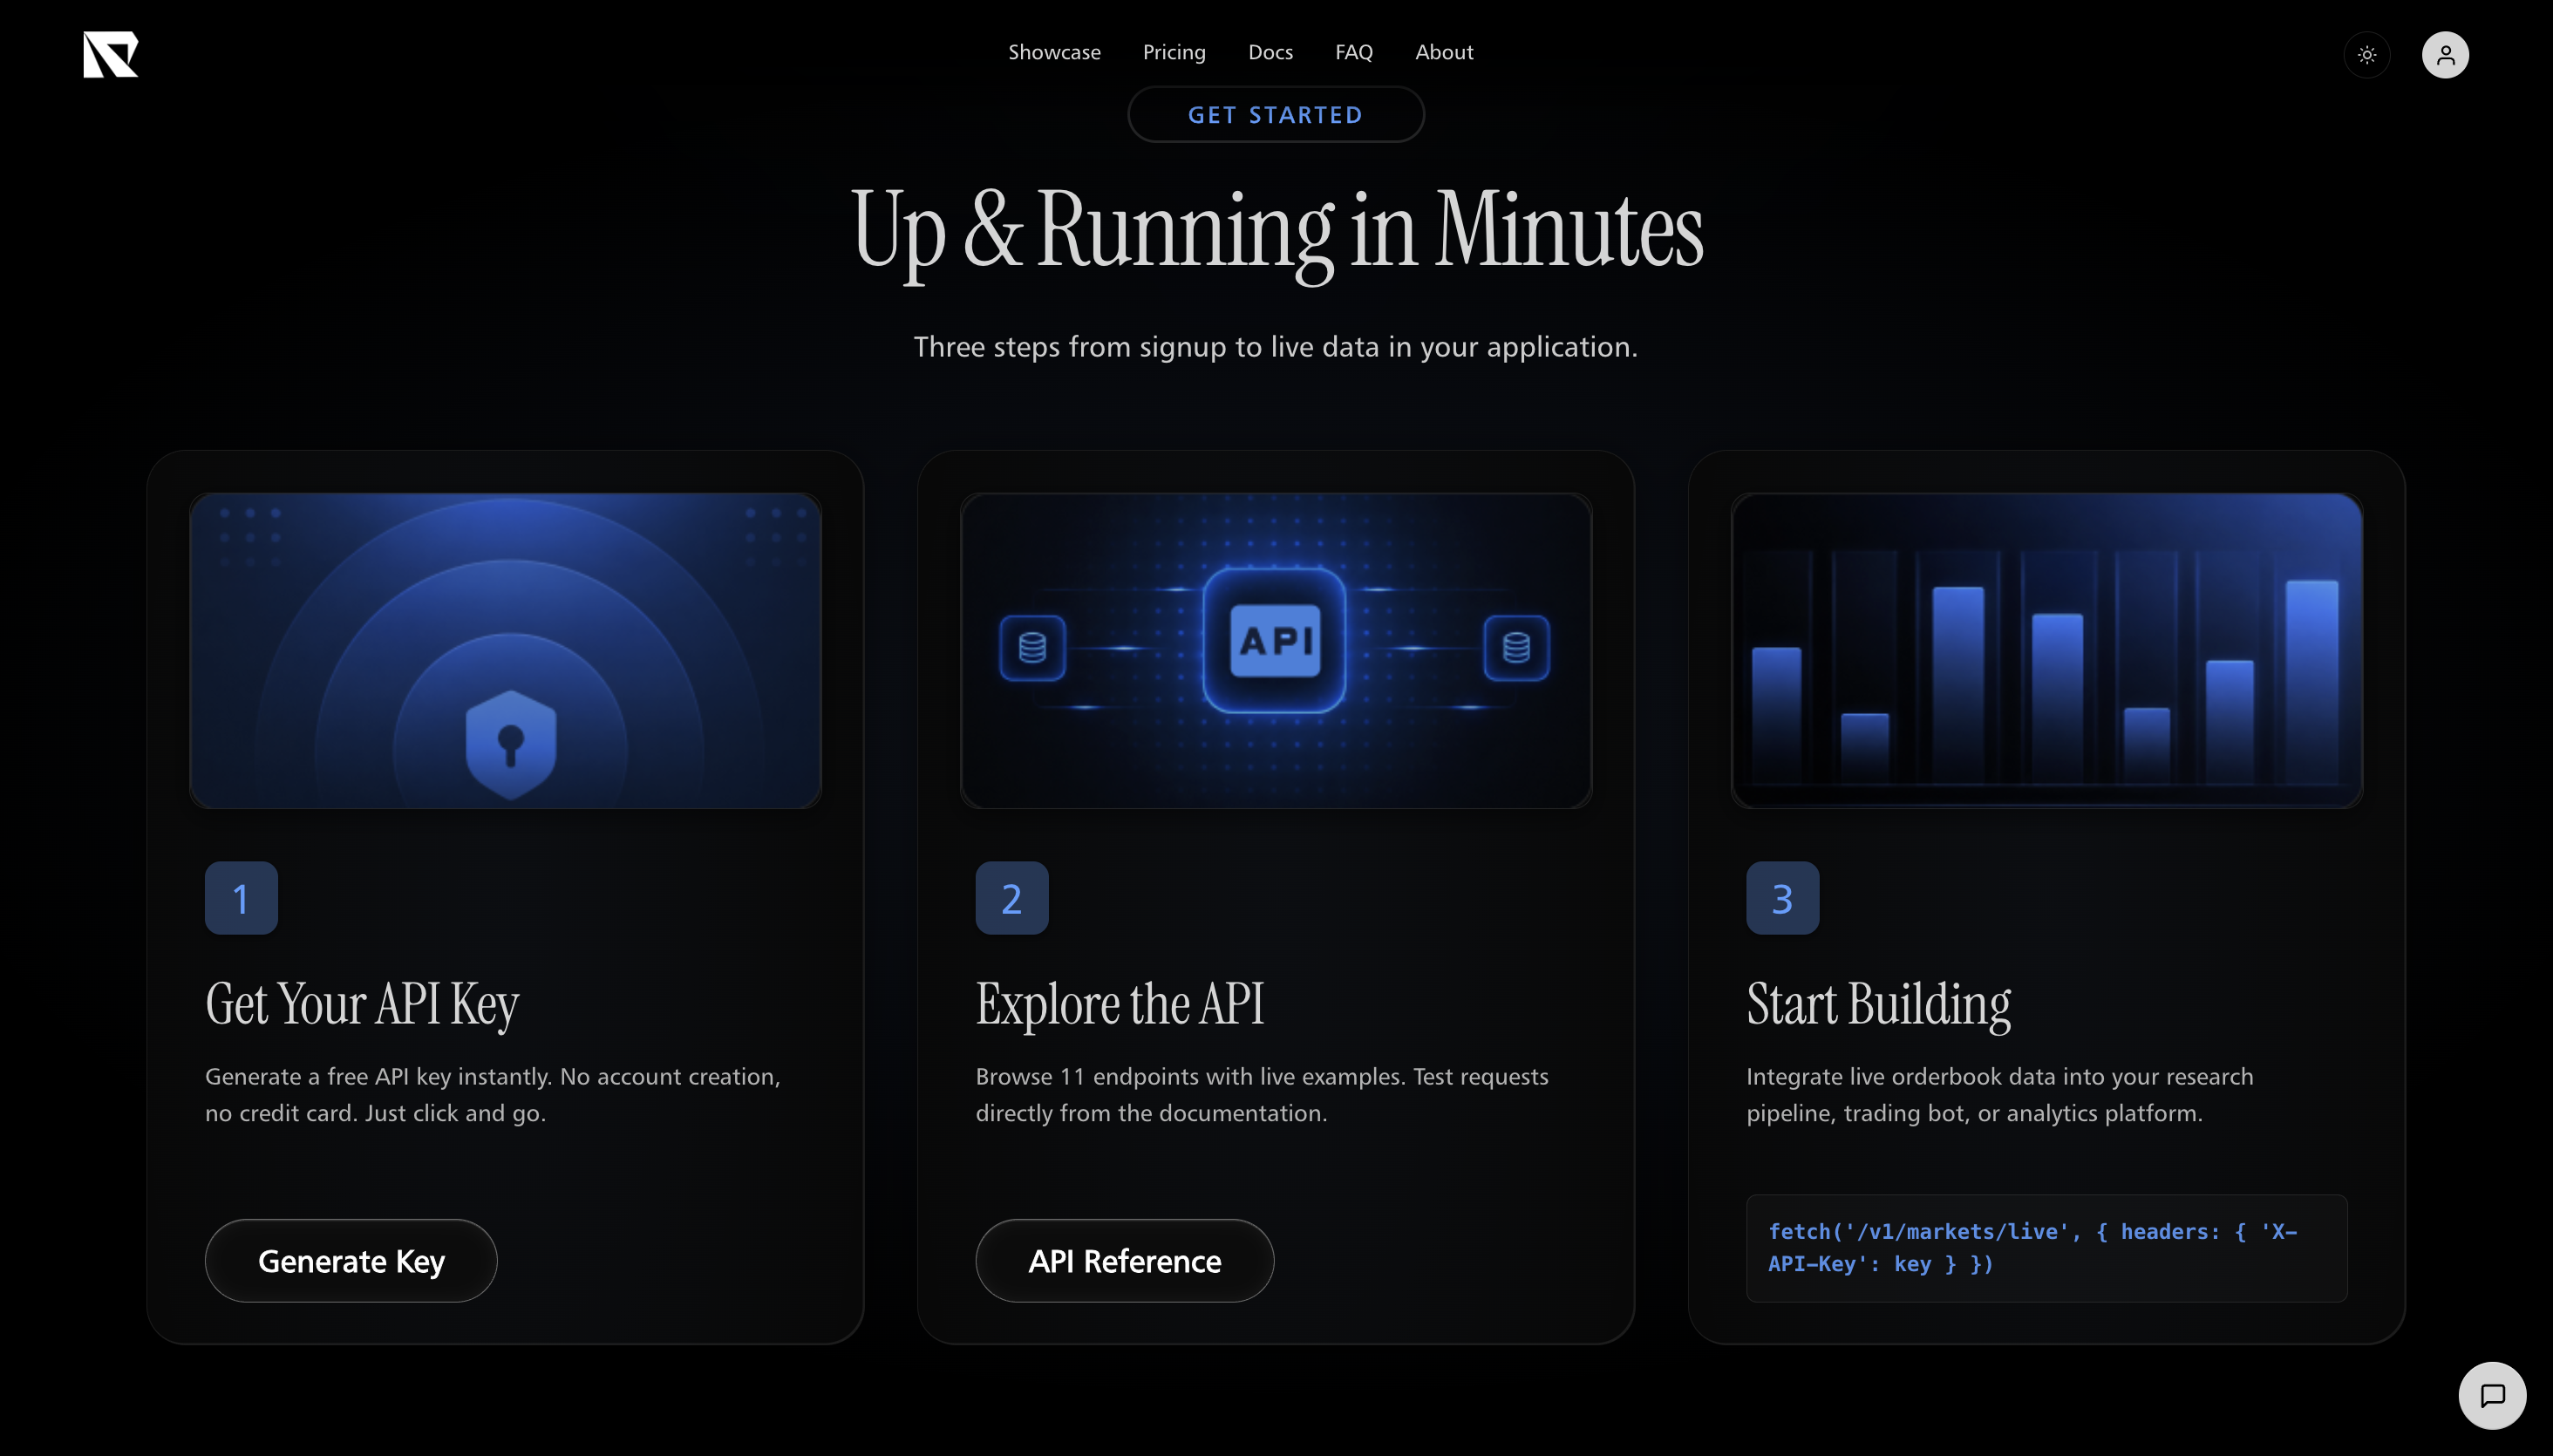Open the user account profile icon
Image resolution: width=2553 pixels, height=1456 pixels.
(x=2444, y=55)
